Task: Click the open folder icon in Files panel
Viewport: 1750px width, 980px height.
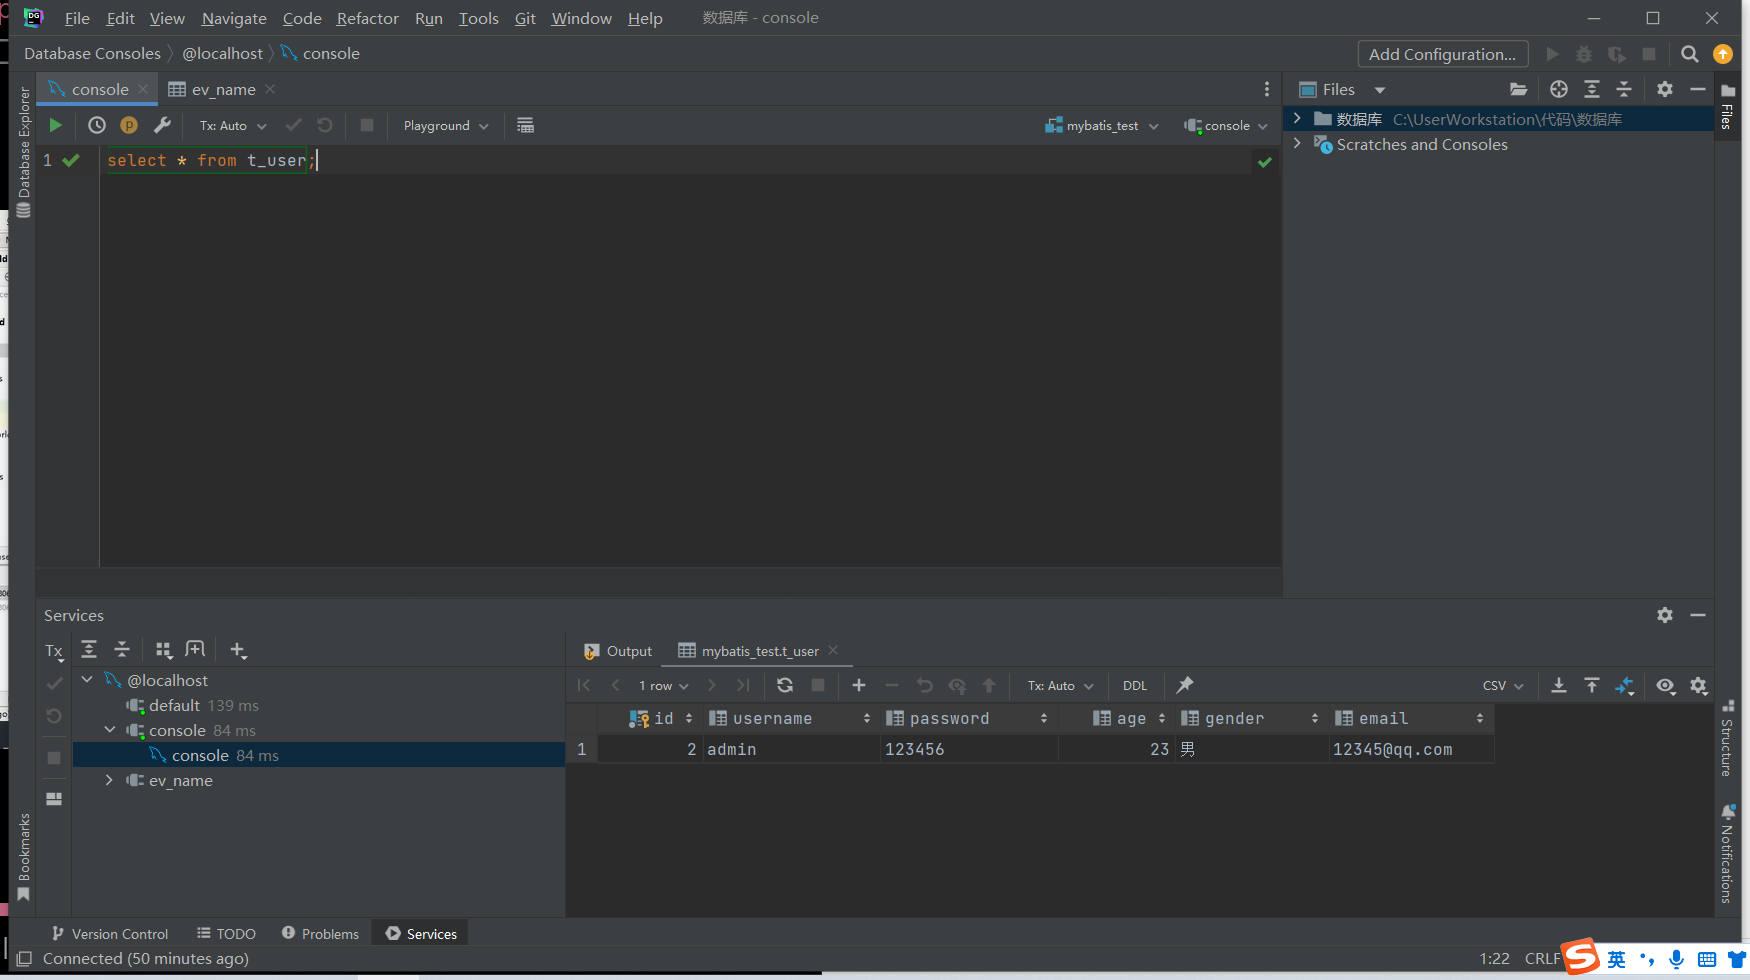Action: (x=1518, y=89)
